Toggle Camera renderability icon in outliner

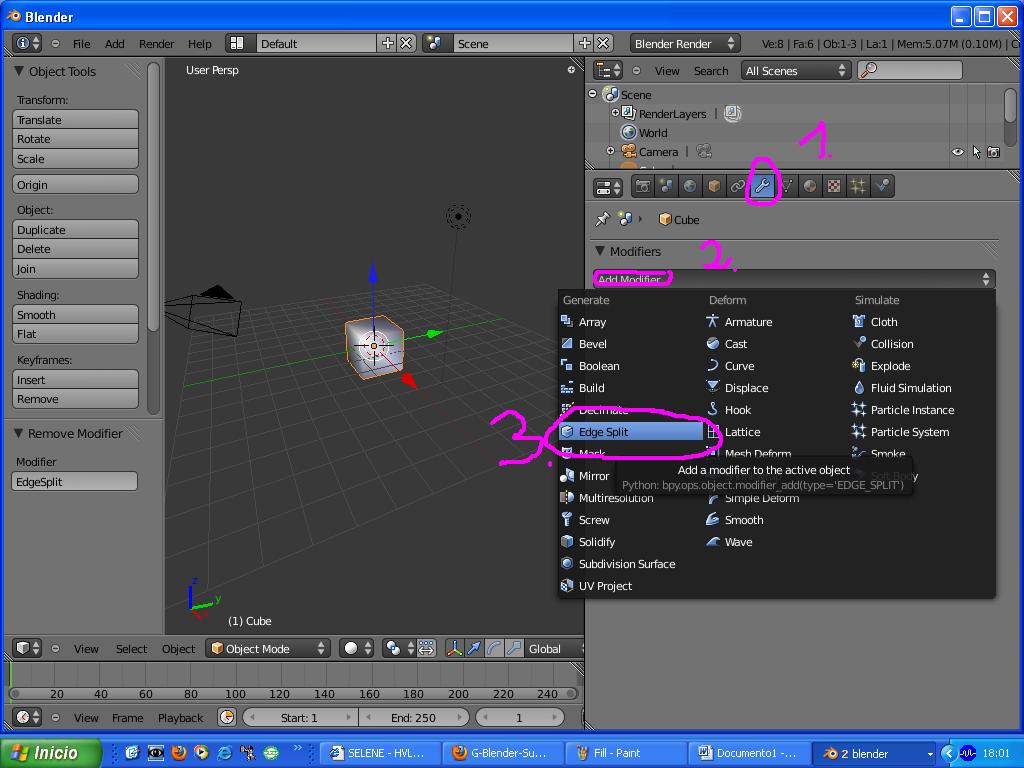point(993,152)
